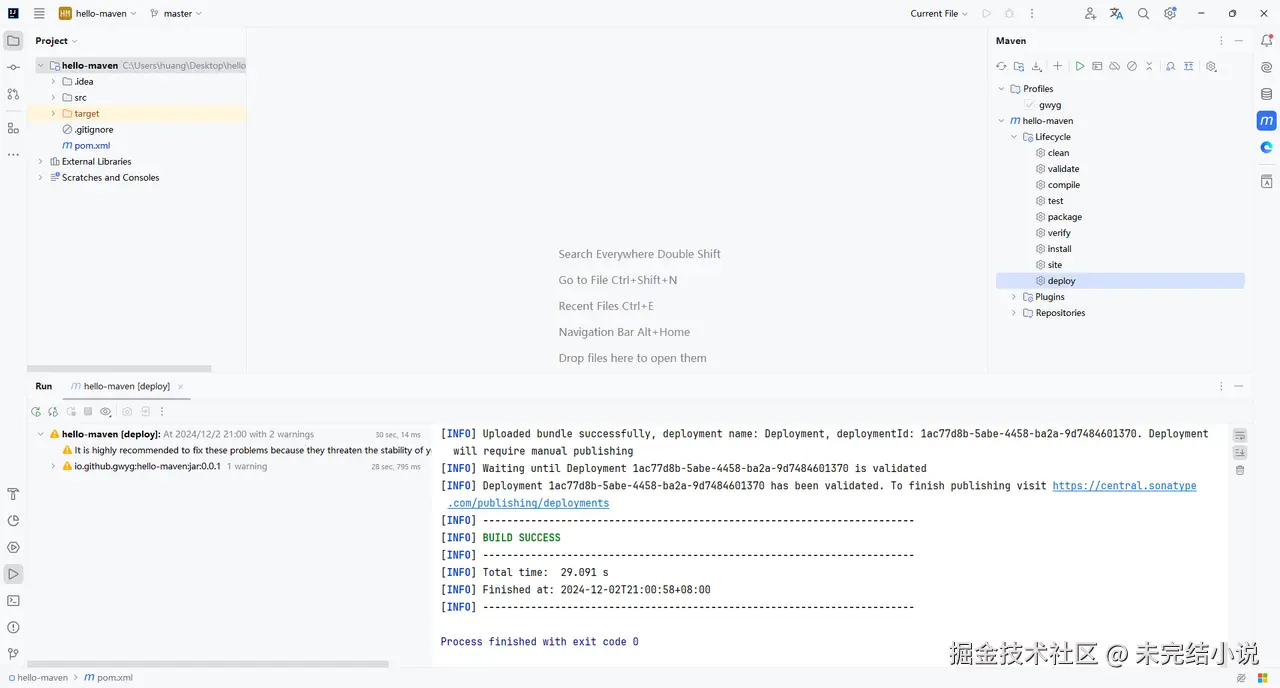Toggle eye view options in Run toolbar
The width and height of the screenshot is (1280, 688).
[x=105, y=411]
